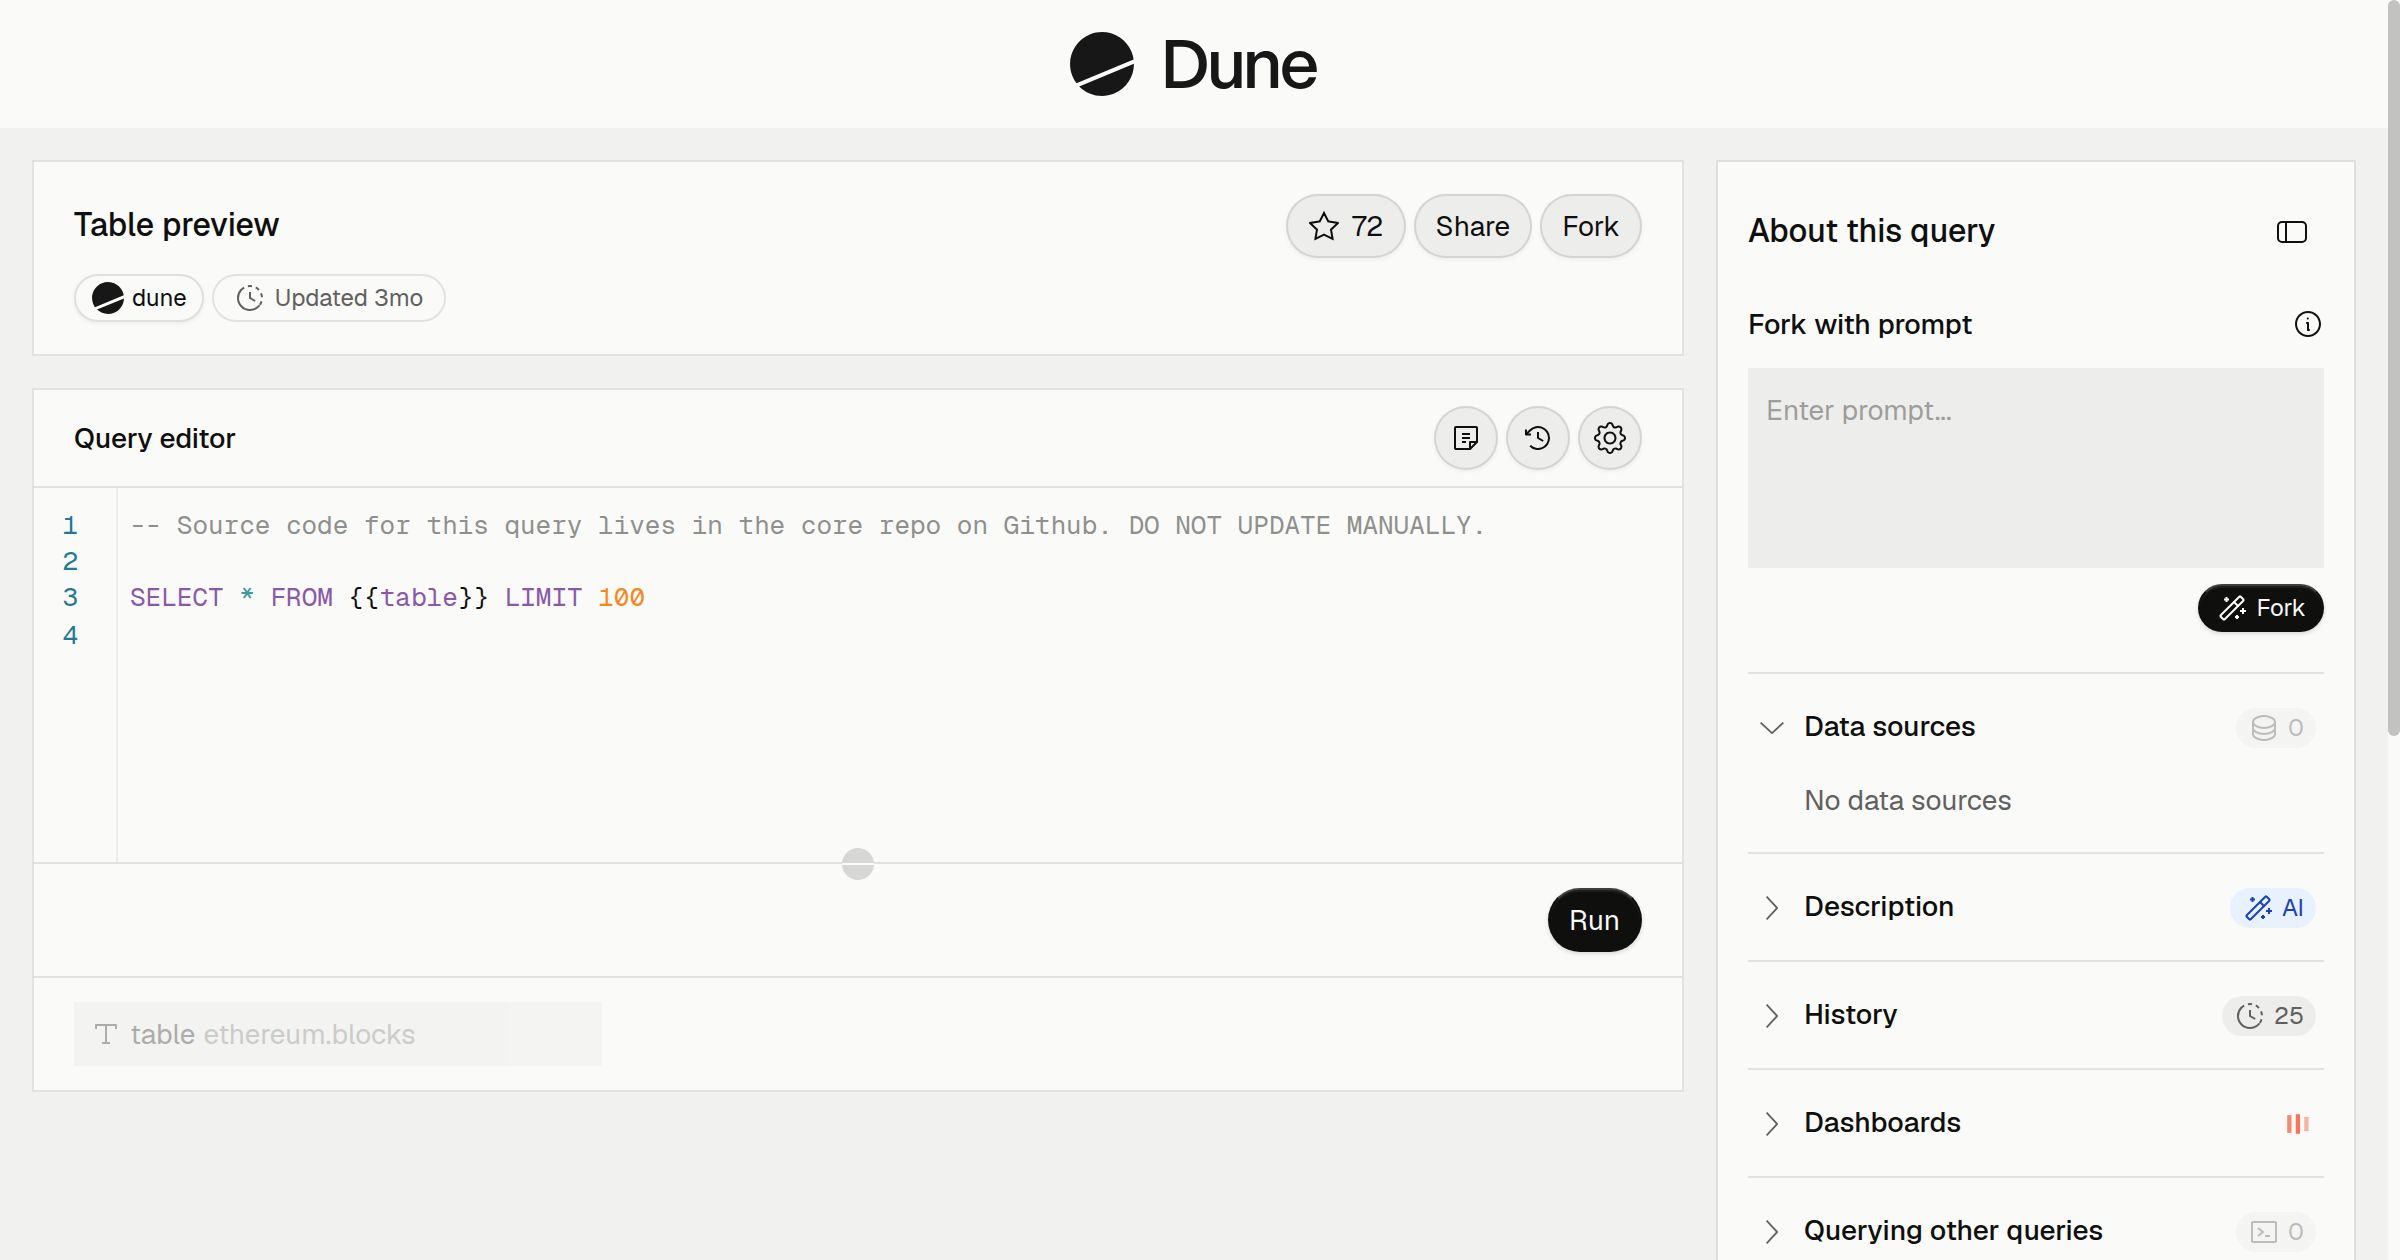Expand the Dashboards section
Image resolution: width=2400 pixels, height=1260 pixels.
(x=1771, y=1123)
